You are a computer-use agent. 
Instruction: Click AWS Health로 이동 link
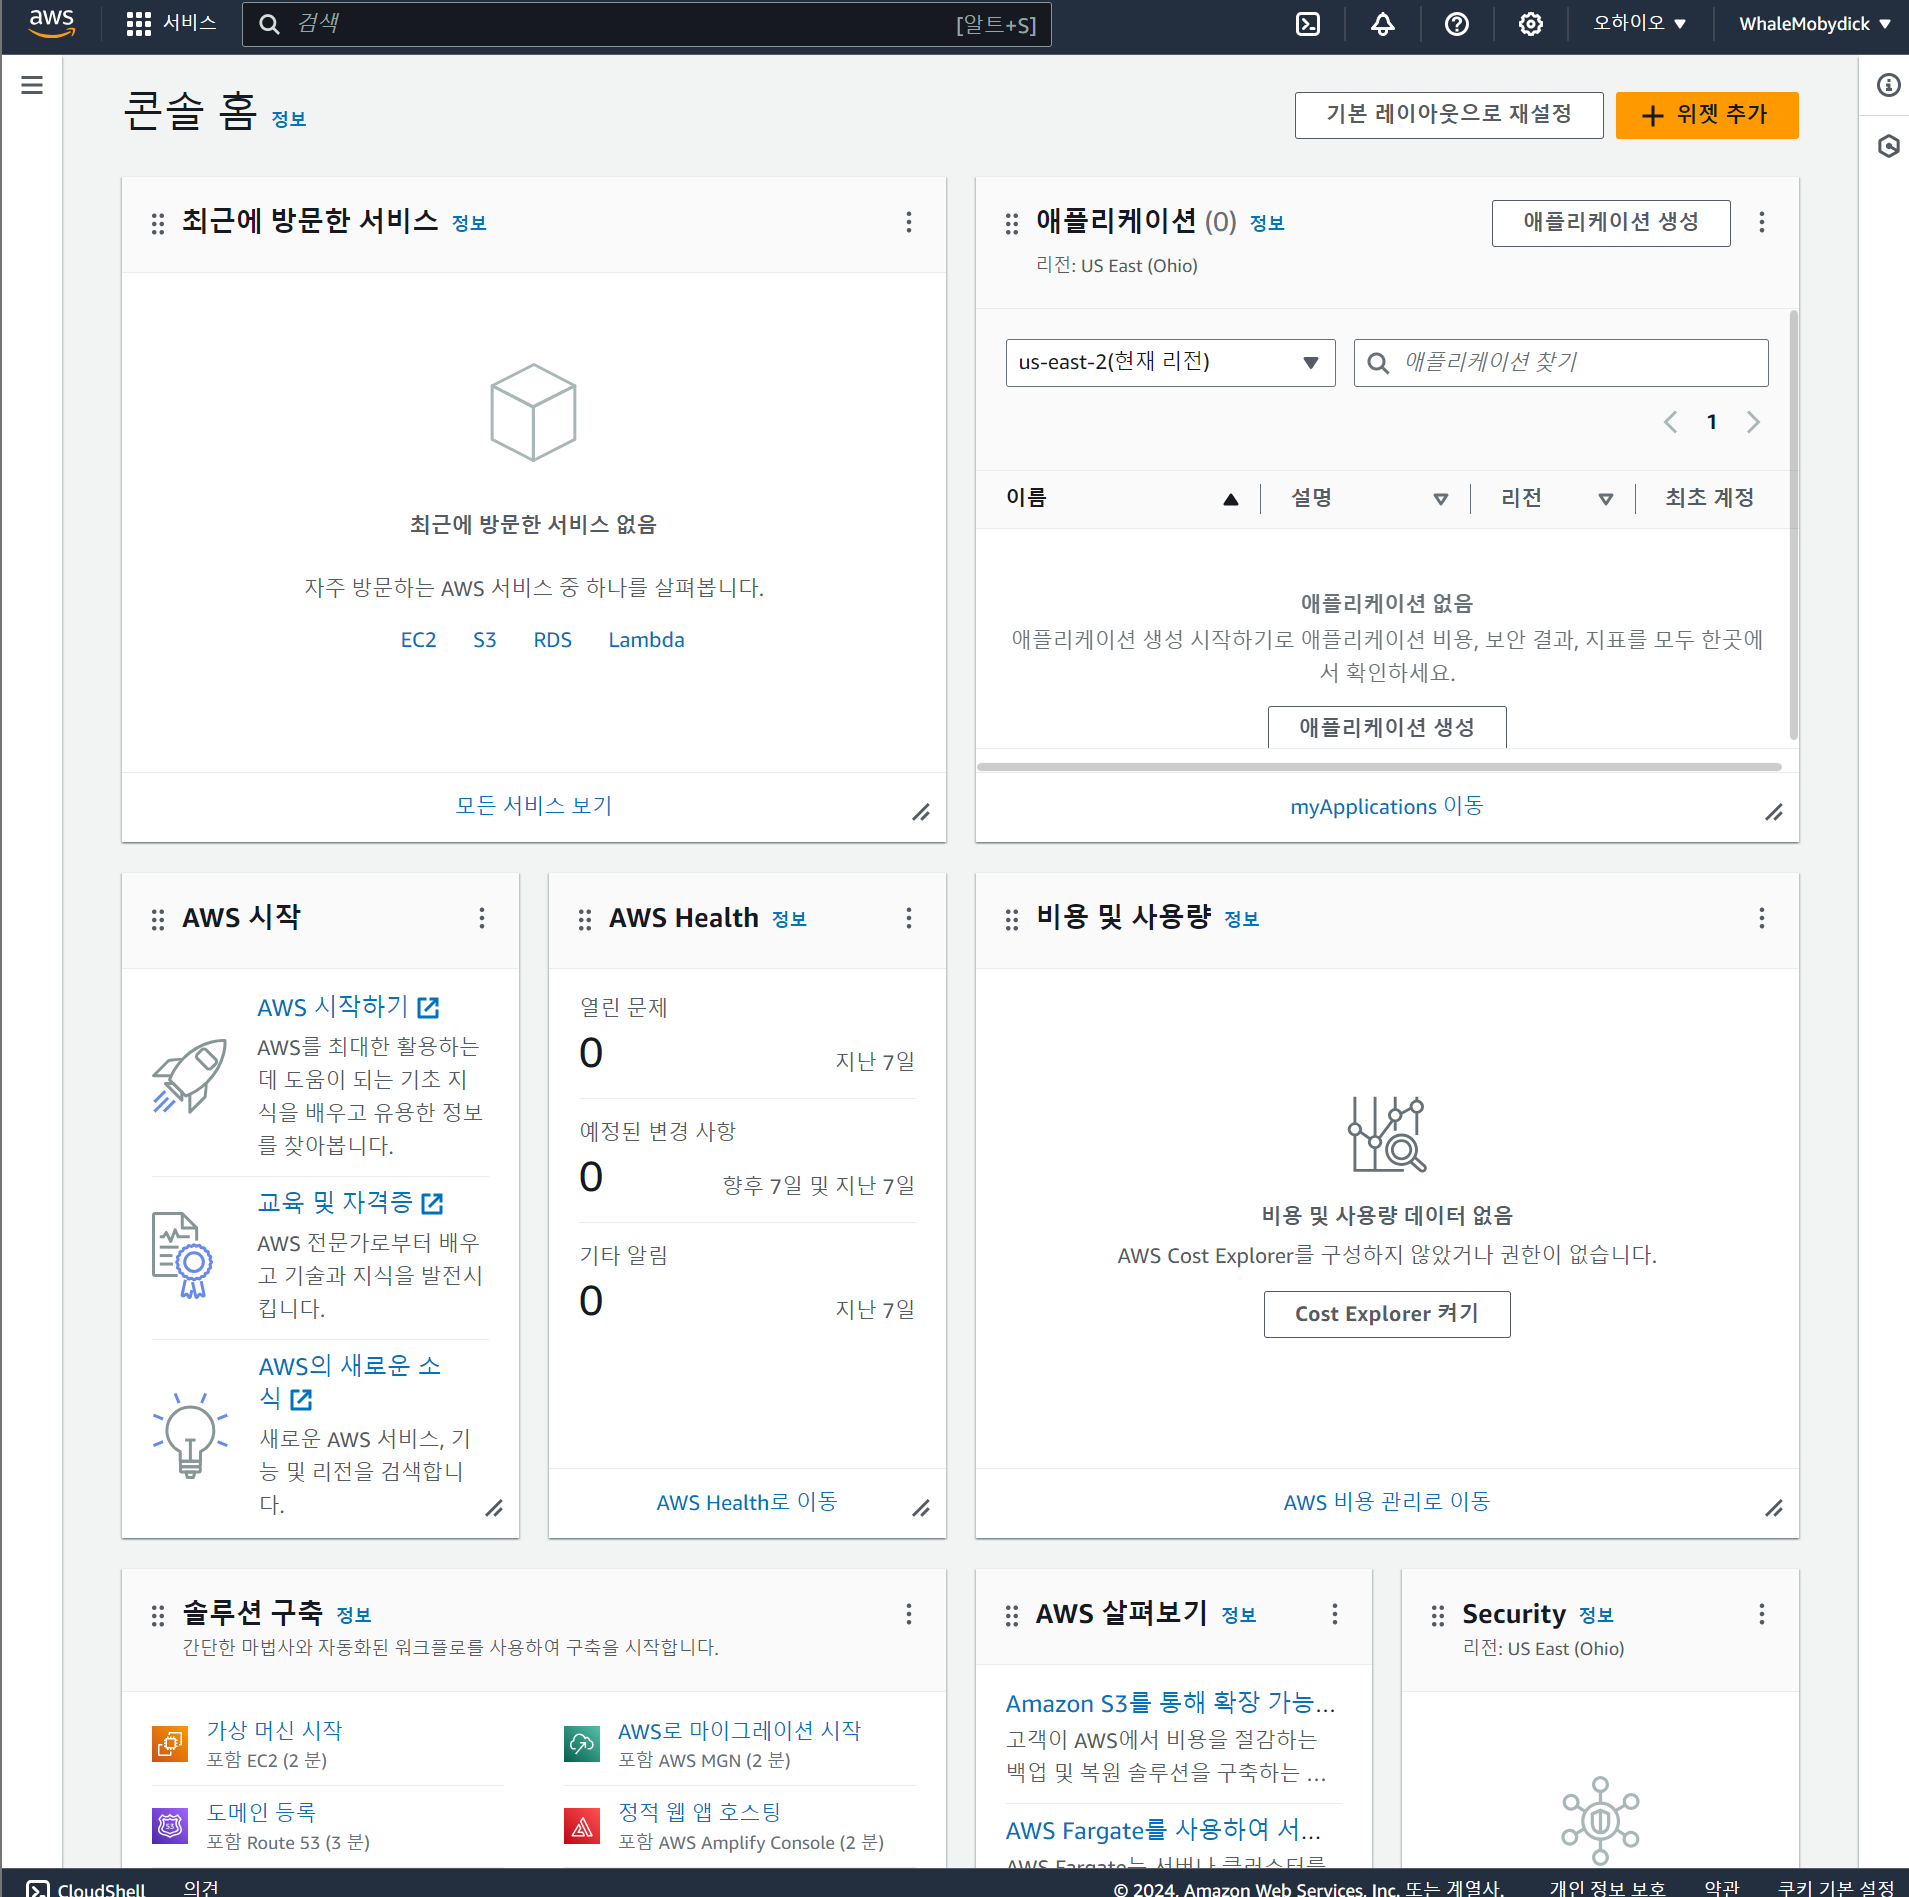747,1502
